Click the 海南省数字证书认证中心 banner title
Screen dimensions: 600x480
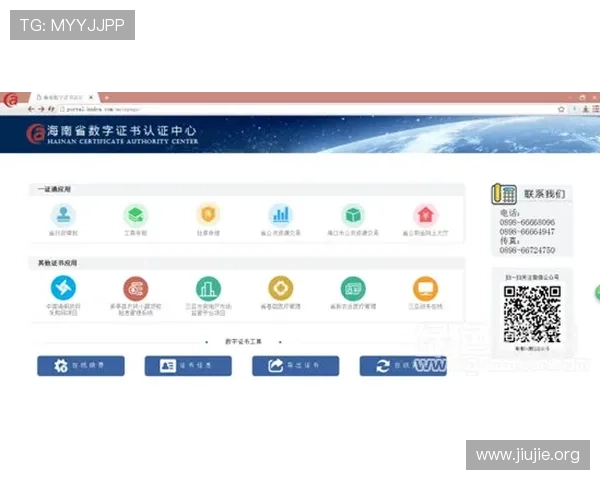point(122,131)
